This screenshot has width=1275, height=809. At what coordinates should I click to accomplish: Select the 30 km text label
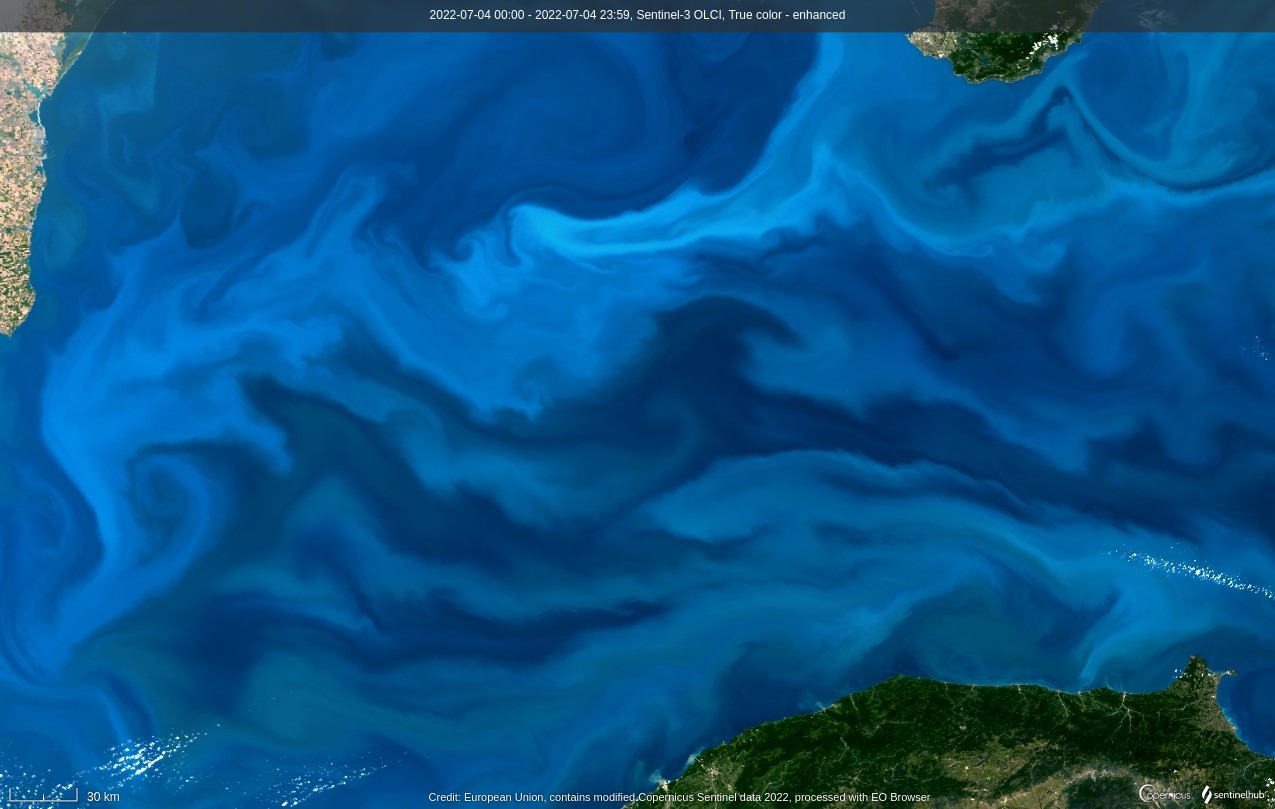pos(103,797)
